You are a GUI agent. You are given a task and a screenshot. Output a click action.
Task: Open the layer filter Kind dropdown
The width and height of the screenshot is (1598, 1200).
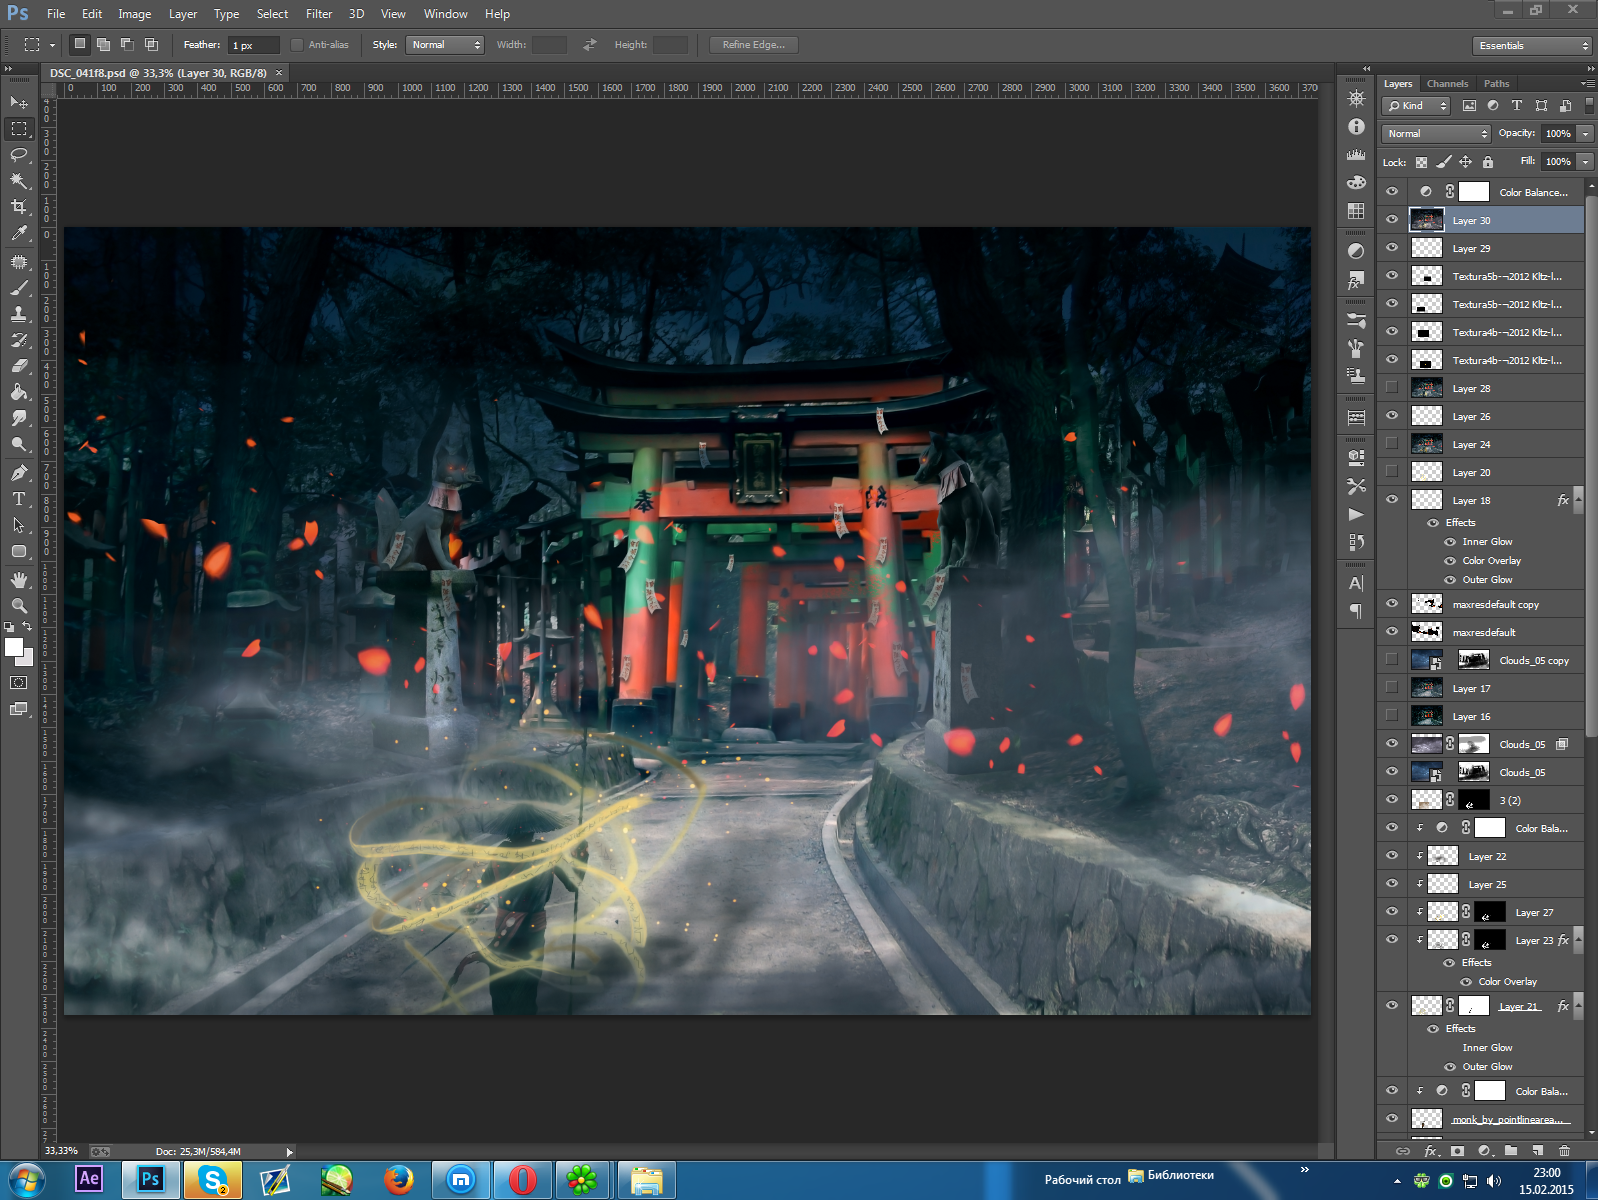tap(1417, 106)
